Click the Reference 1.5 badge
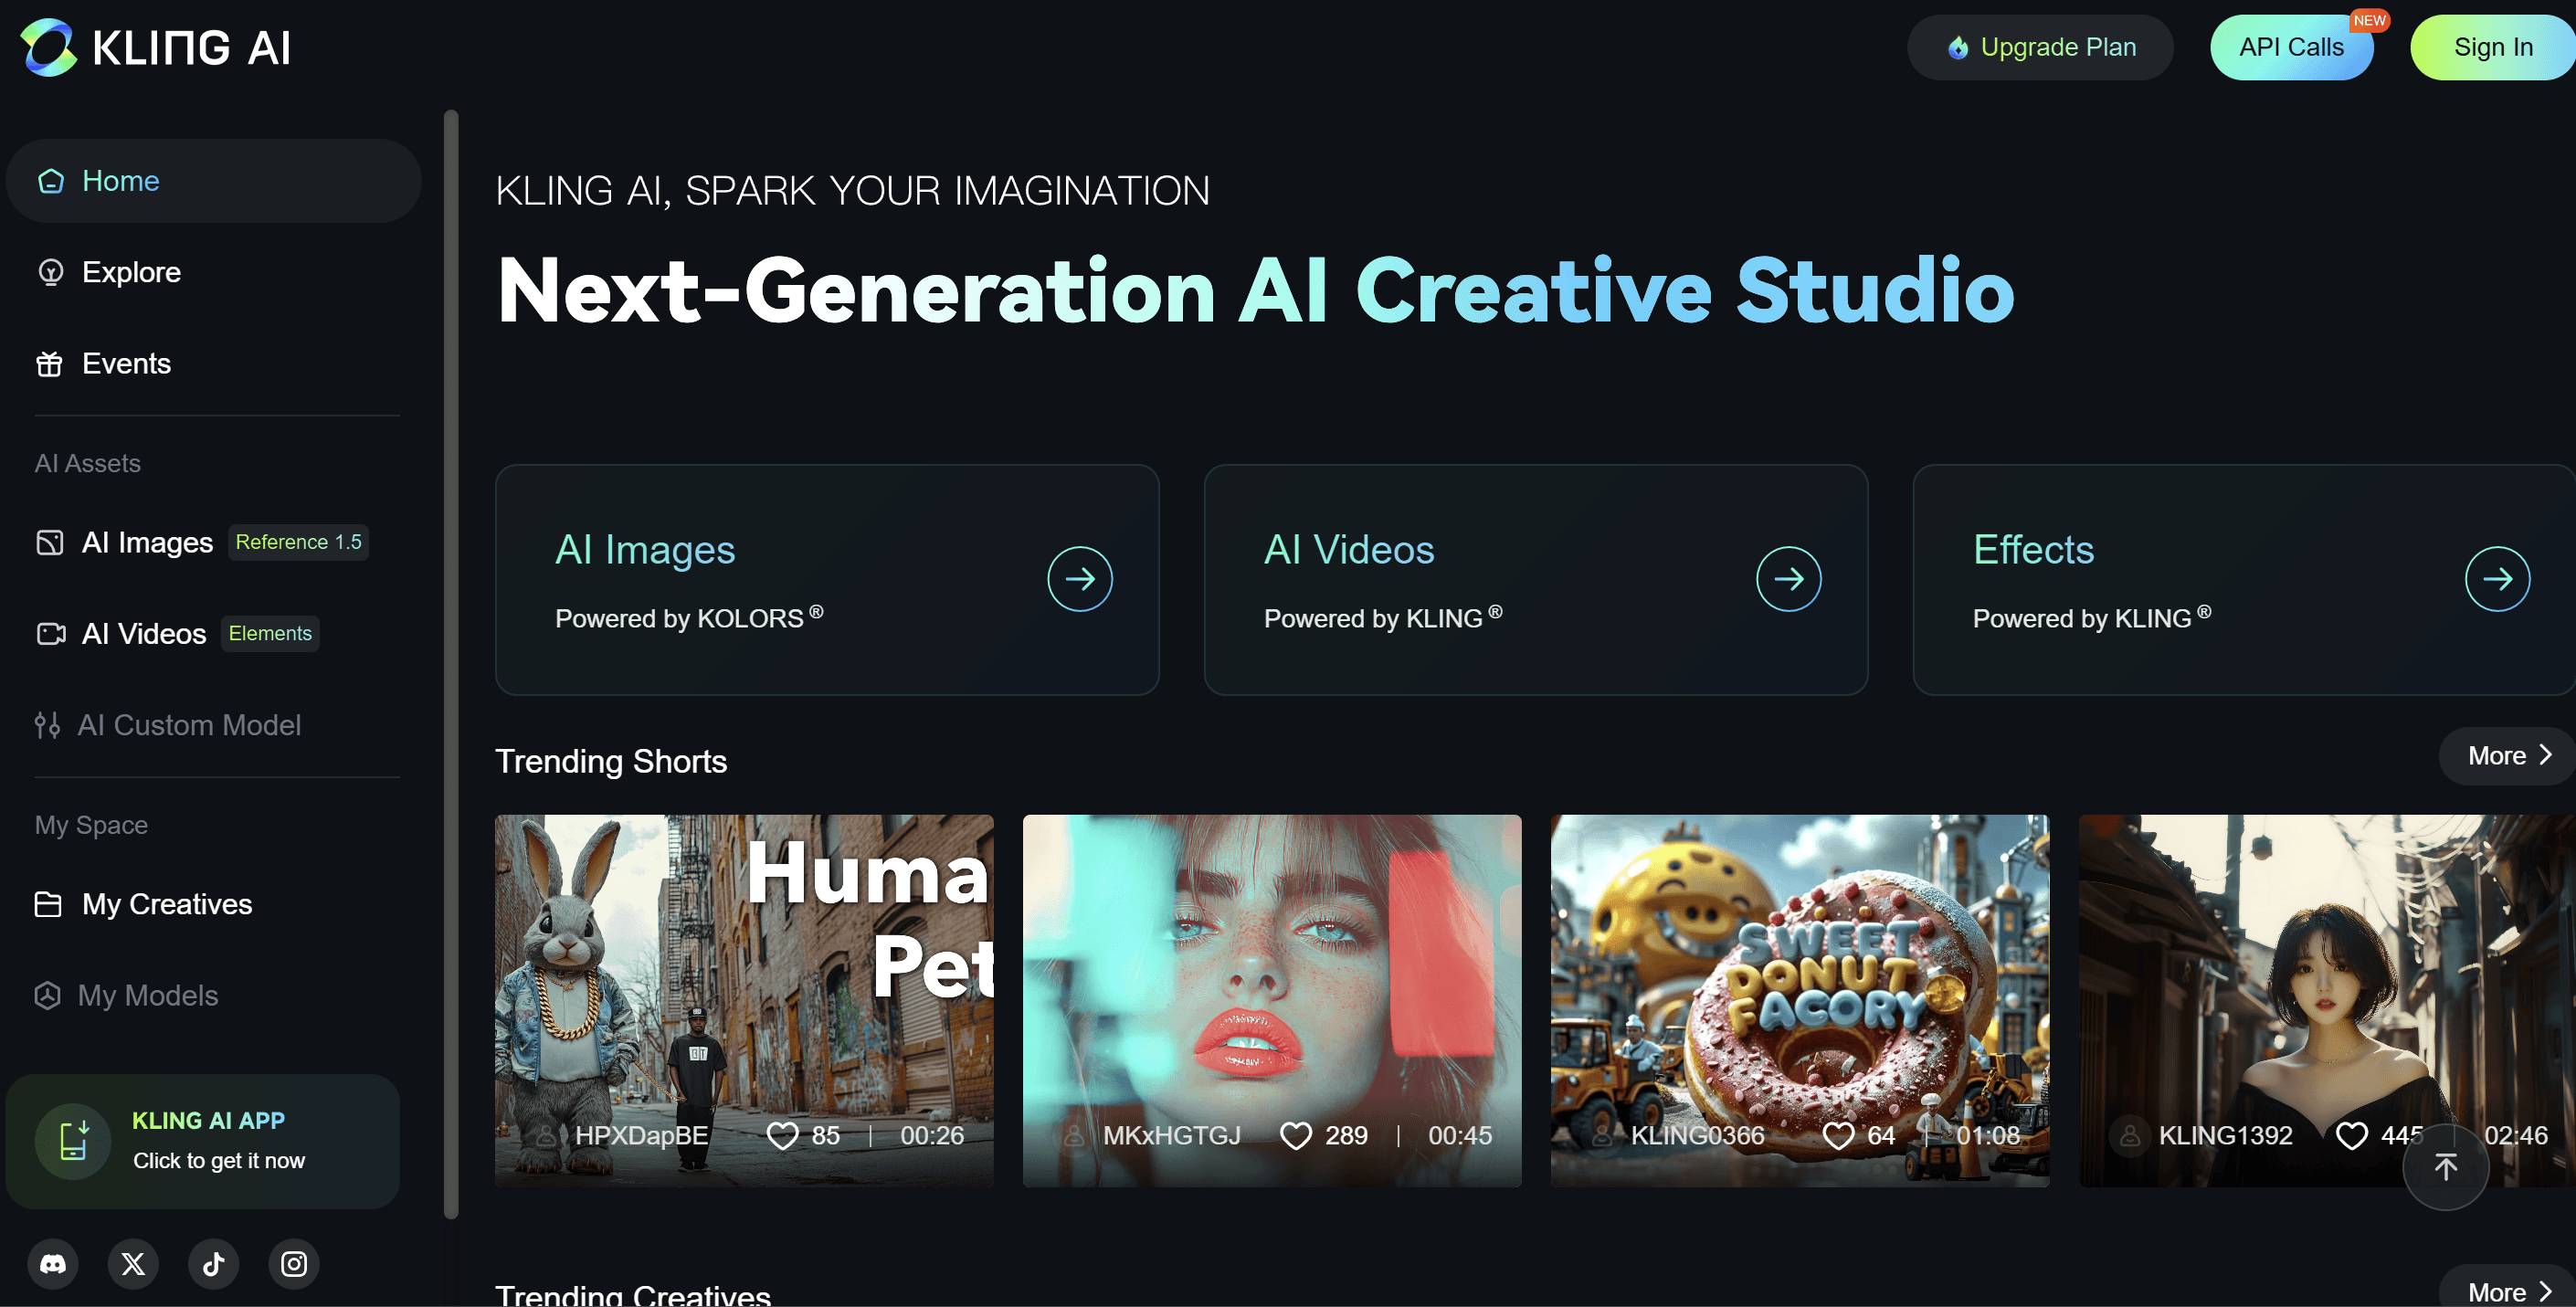This screenshot has height=1307, width=2576. [x=298, y=542]
